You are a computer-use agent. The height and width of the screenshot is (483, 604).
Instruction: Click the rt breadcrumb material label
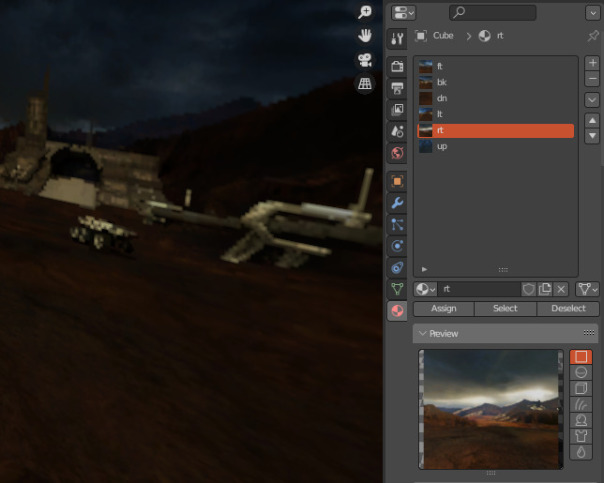click(x=500, y=35)
